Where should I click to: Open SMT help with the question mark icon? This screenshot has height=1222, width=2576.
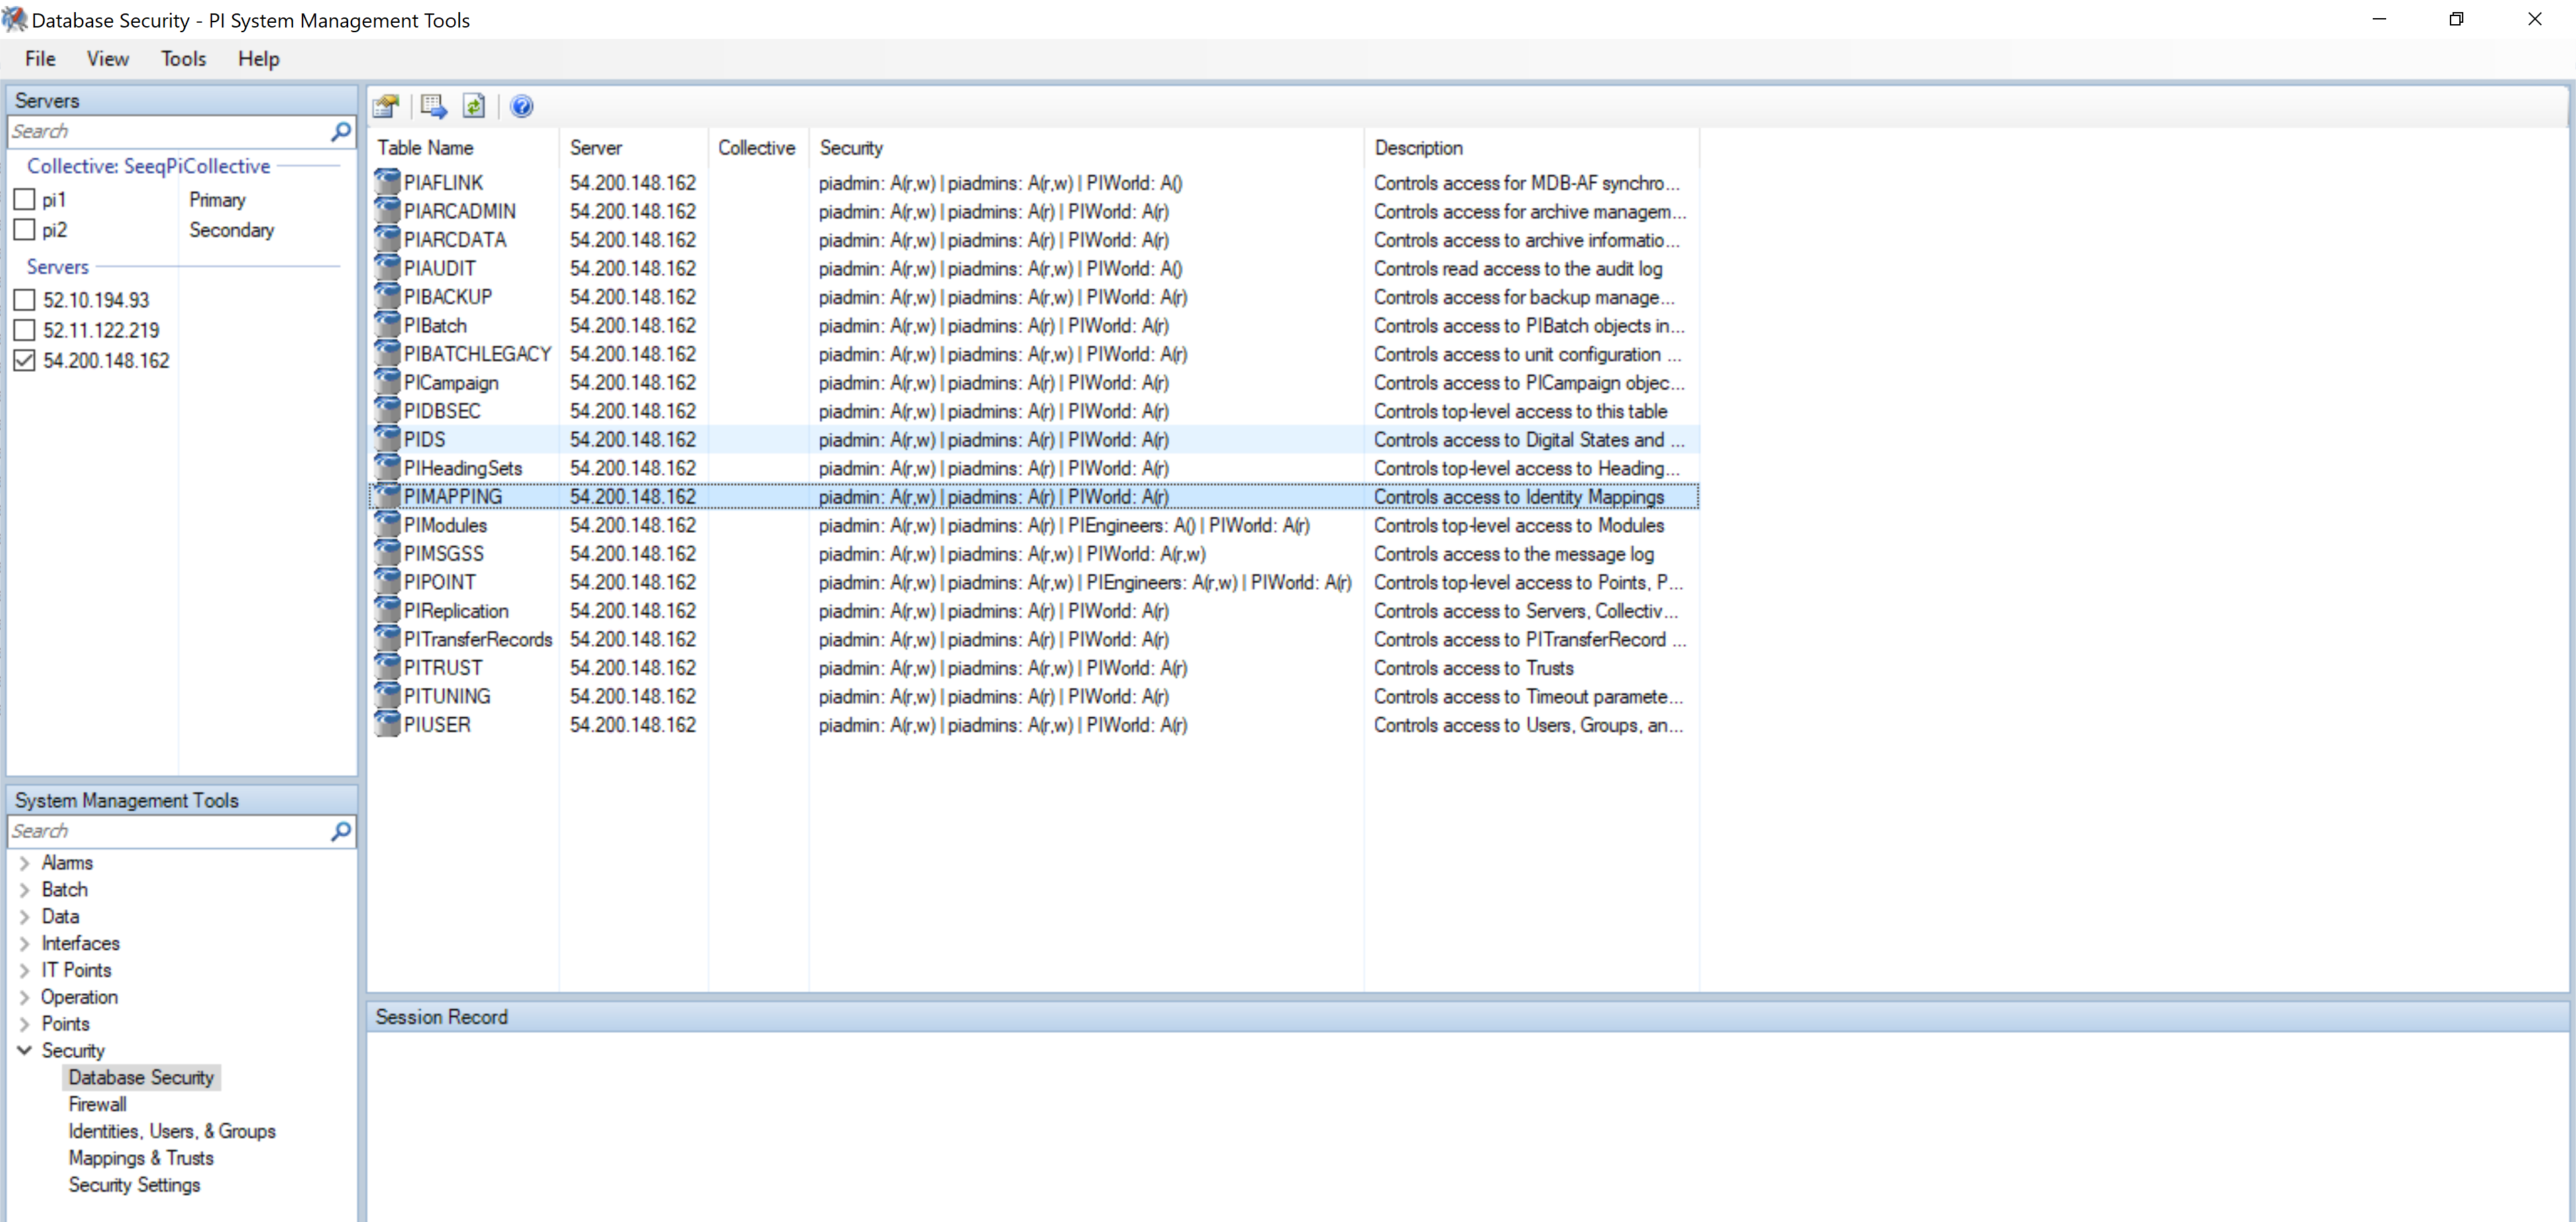pos(521,106)
